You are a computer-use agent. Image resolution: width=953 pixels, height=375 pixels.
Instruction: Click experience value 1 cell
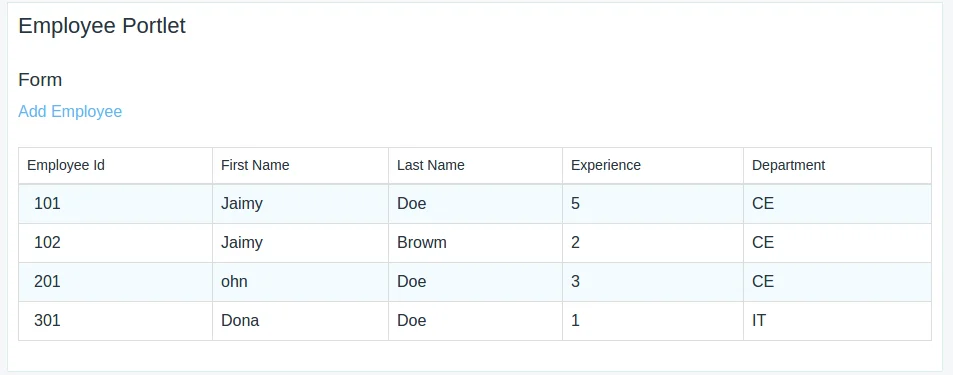(x=653, y=321)
